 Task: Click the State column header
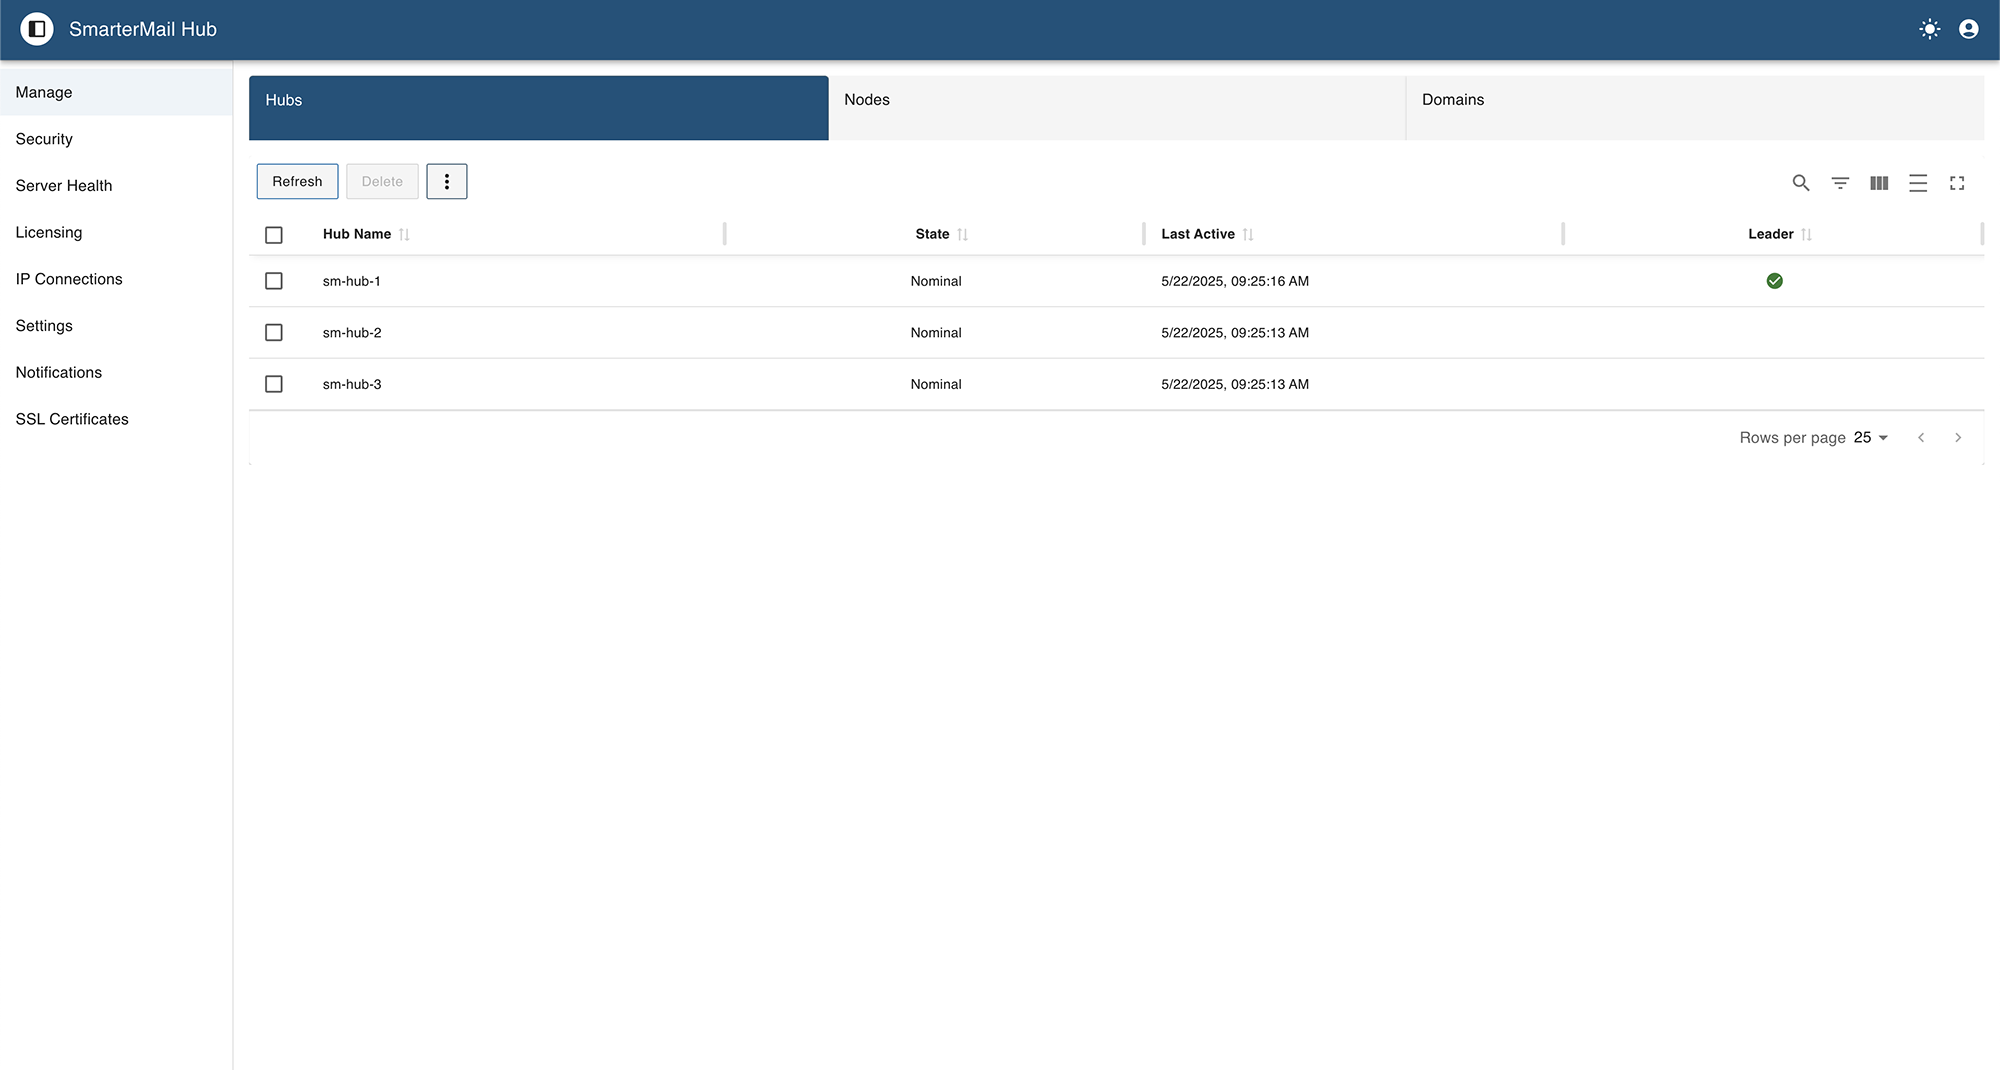932,234
